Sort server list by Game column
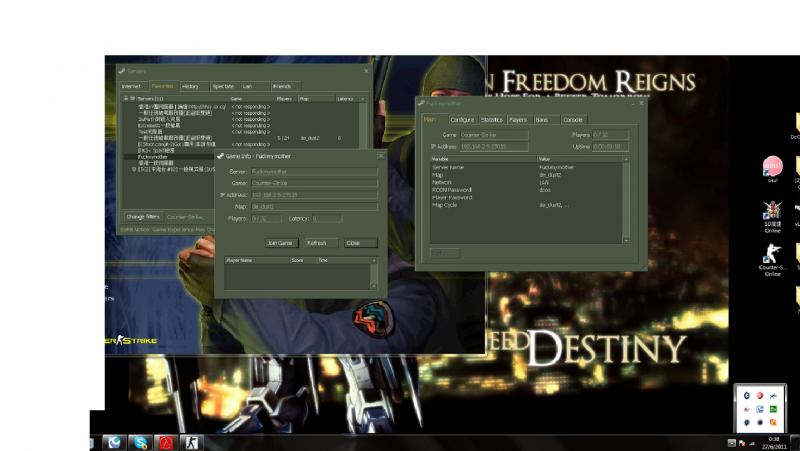 (x=252, y=98)
